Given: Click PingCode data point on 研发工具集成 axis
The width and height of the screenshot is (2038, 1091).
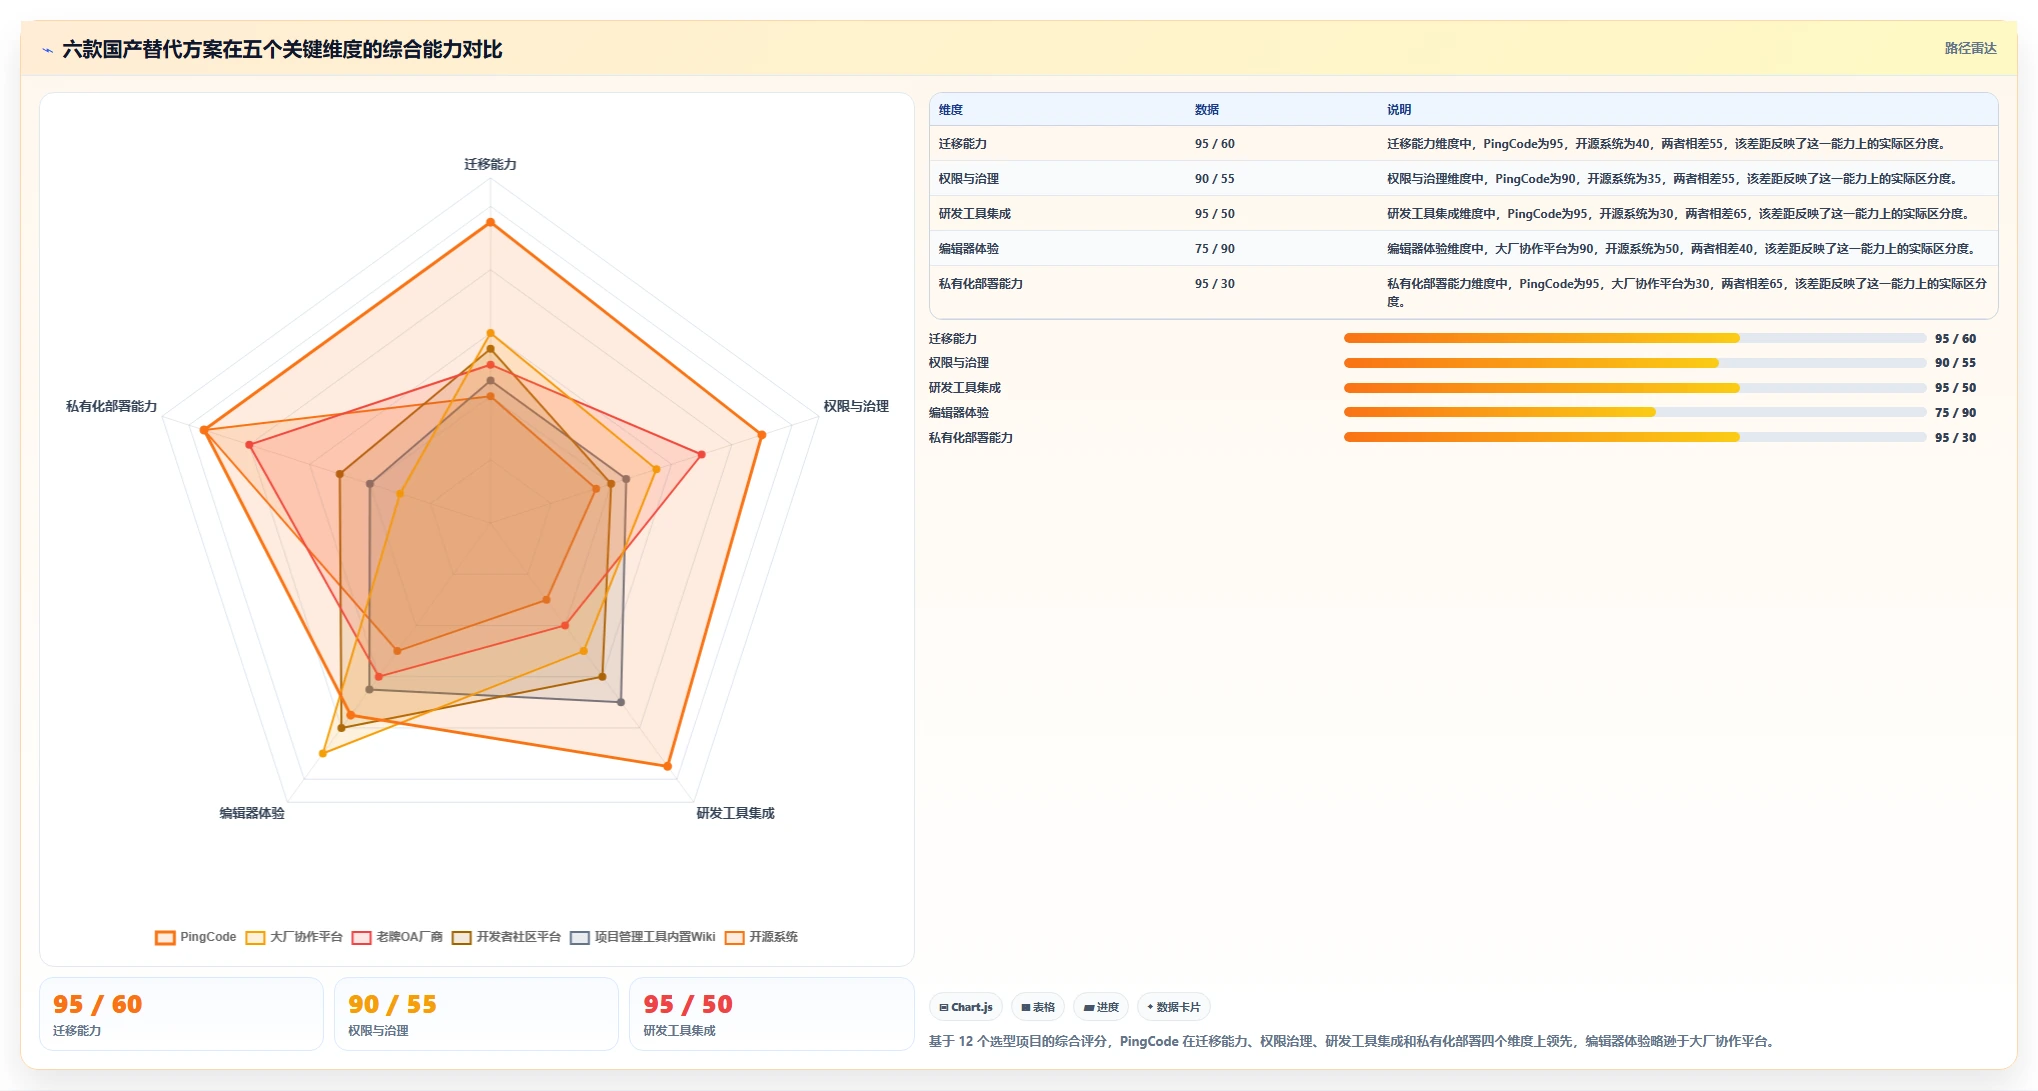Looking at the screenshot, I should [667, 766].
